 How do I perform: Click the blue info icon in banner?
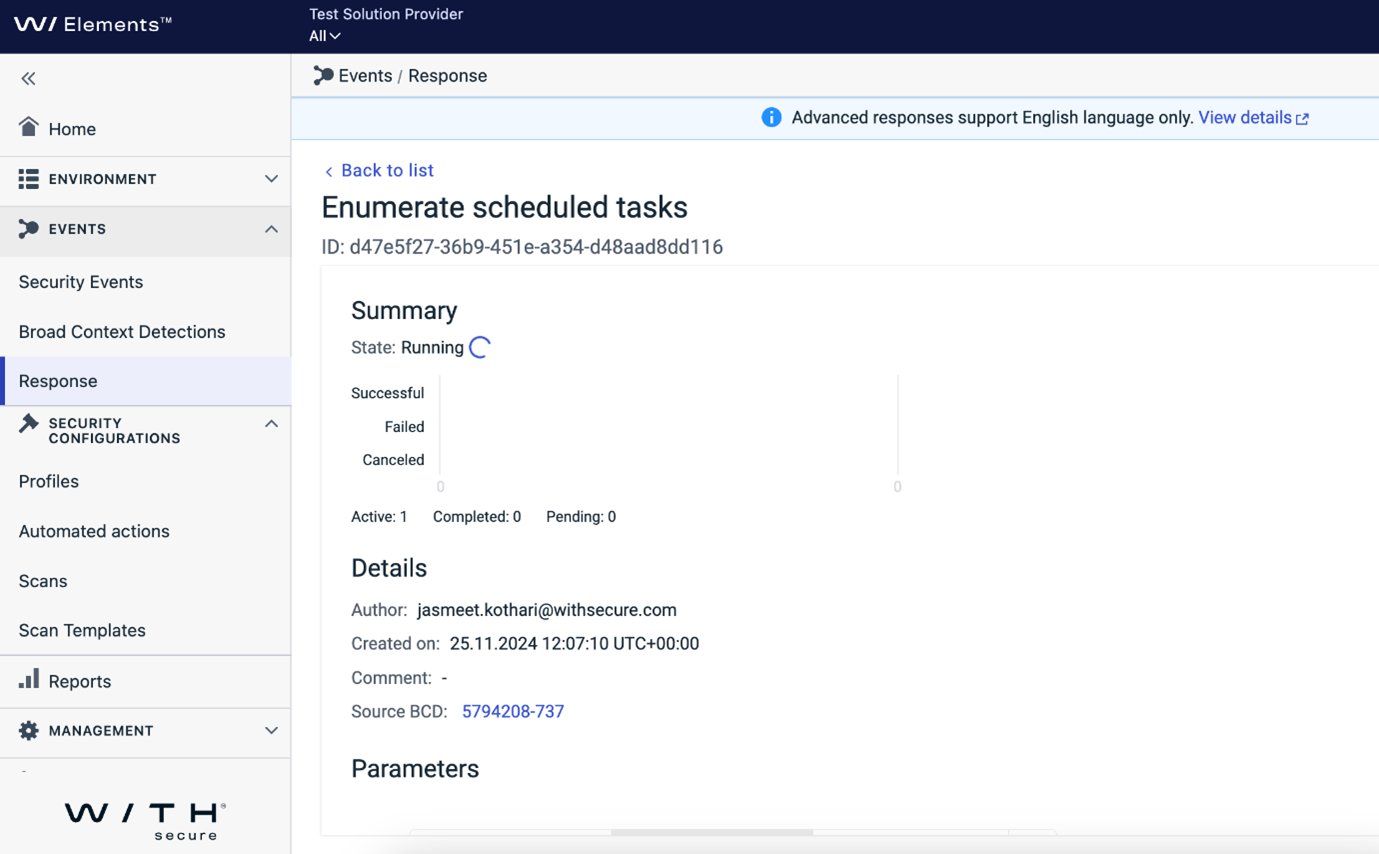point(771,118)
